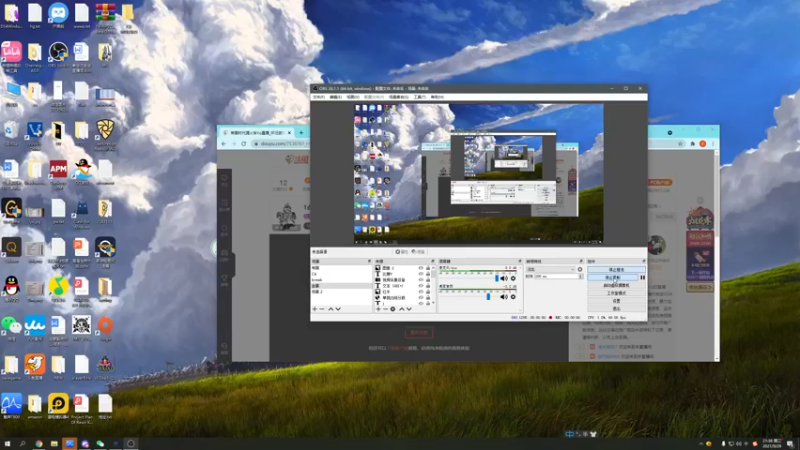Mute the first mixer channel speaker icon

(x=504, y=279)
